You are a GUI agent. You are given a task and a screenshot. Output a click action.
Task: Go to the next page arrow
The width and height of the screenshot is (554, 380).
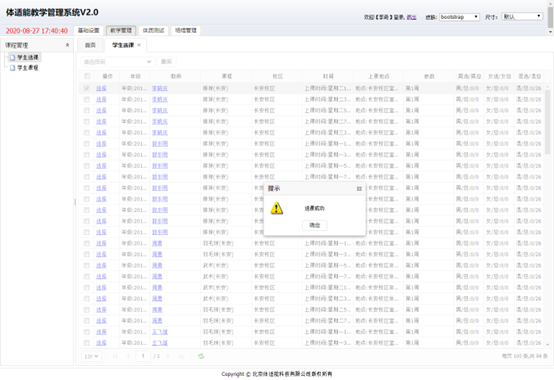[x=168, y=356]
